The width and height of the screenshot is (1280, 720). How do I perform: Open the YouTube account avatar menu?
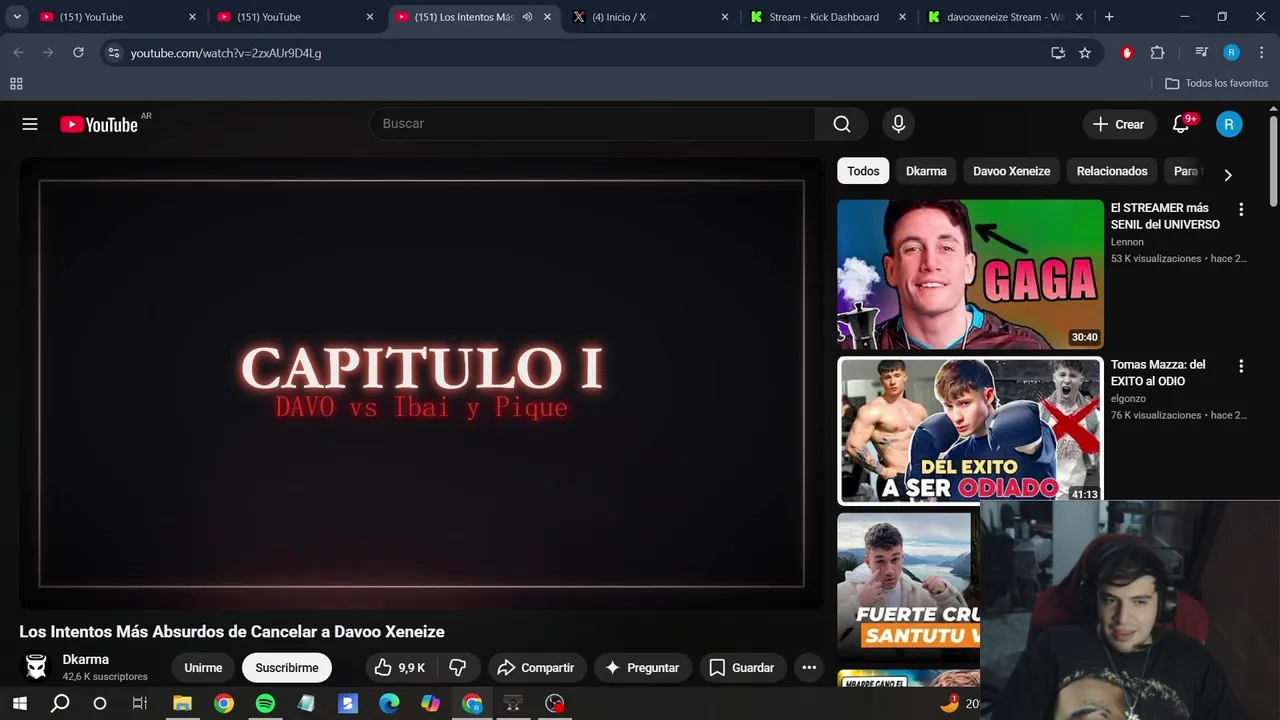pyautogui.click(x=1229, y=124)
